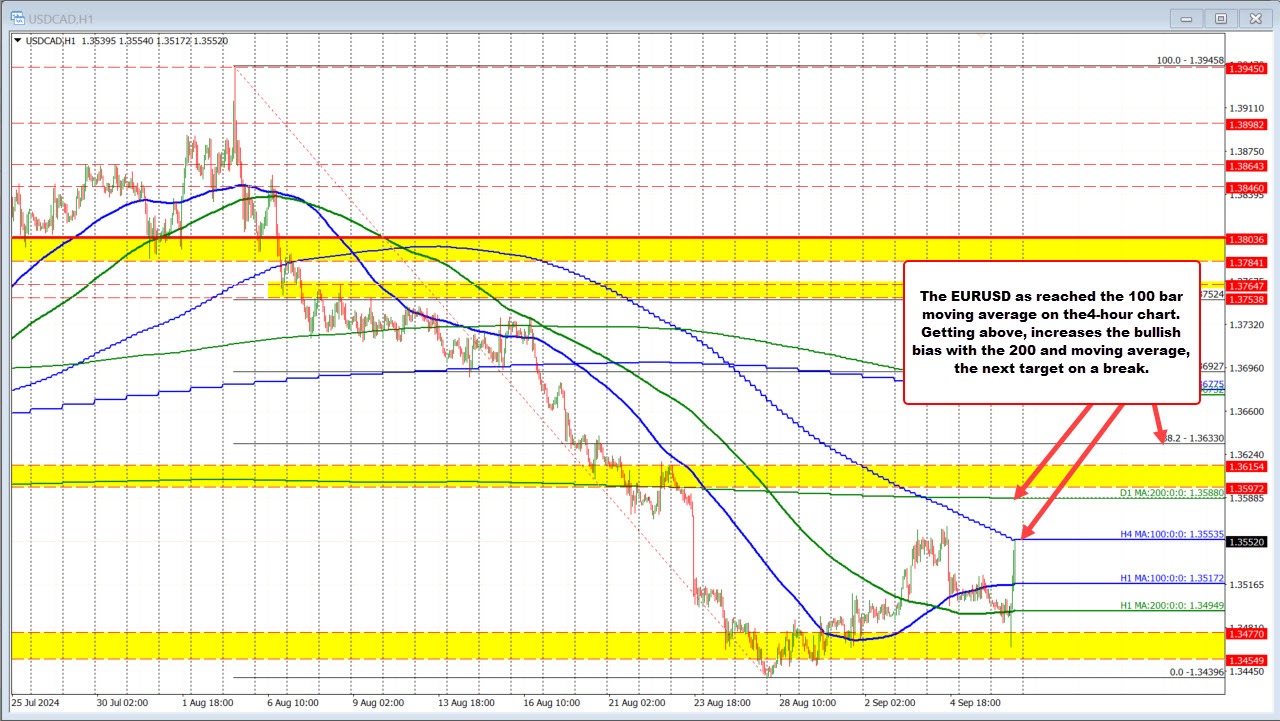Select the yellow 1.36154 support label
Screen dimensions: 1280x721
[1246, 464]
